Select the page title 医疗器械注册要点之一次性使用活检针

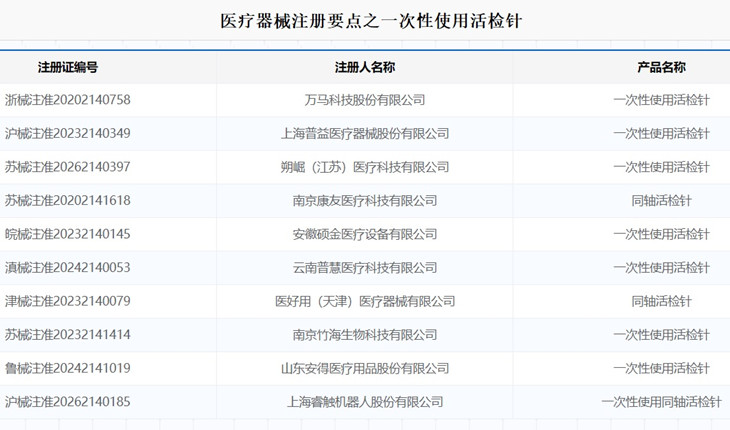click(x=371, y=21)
